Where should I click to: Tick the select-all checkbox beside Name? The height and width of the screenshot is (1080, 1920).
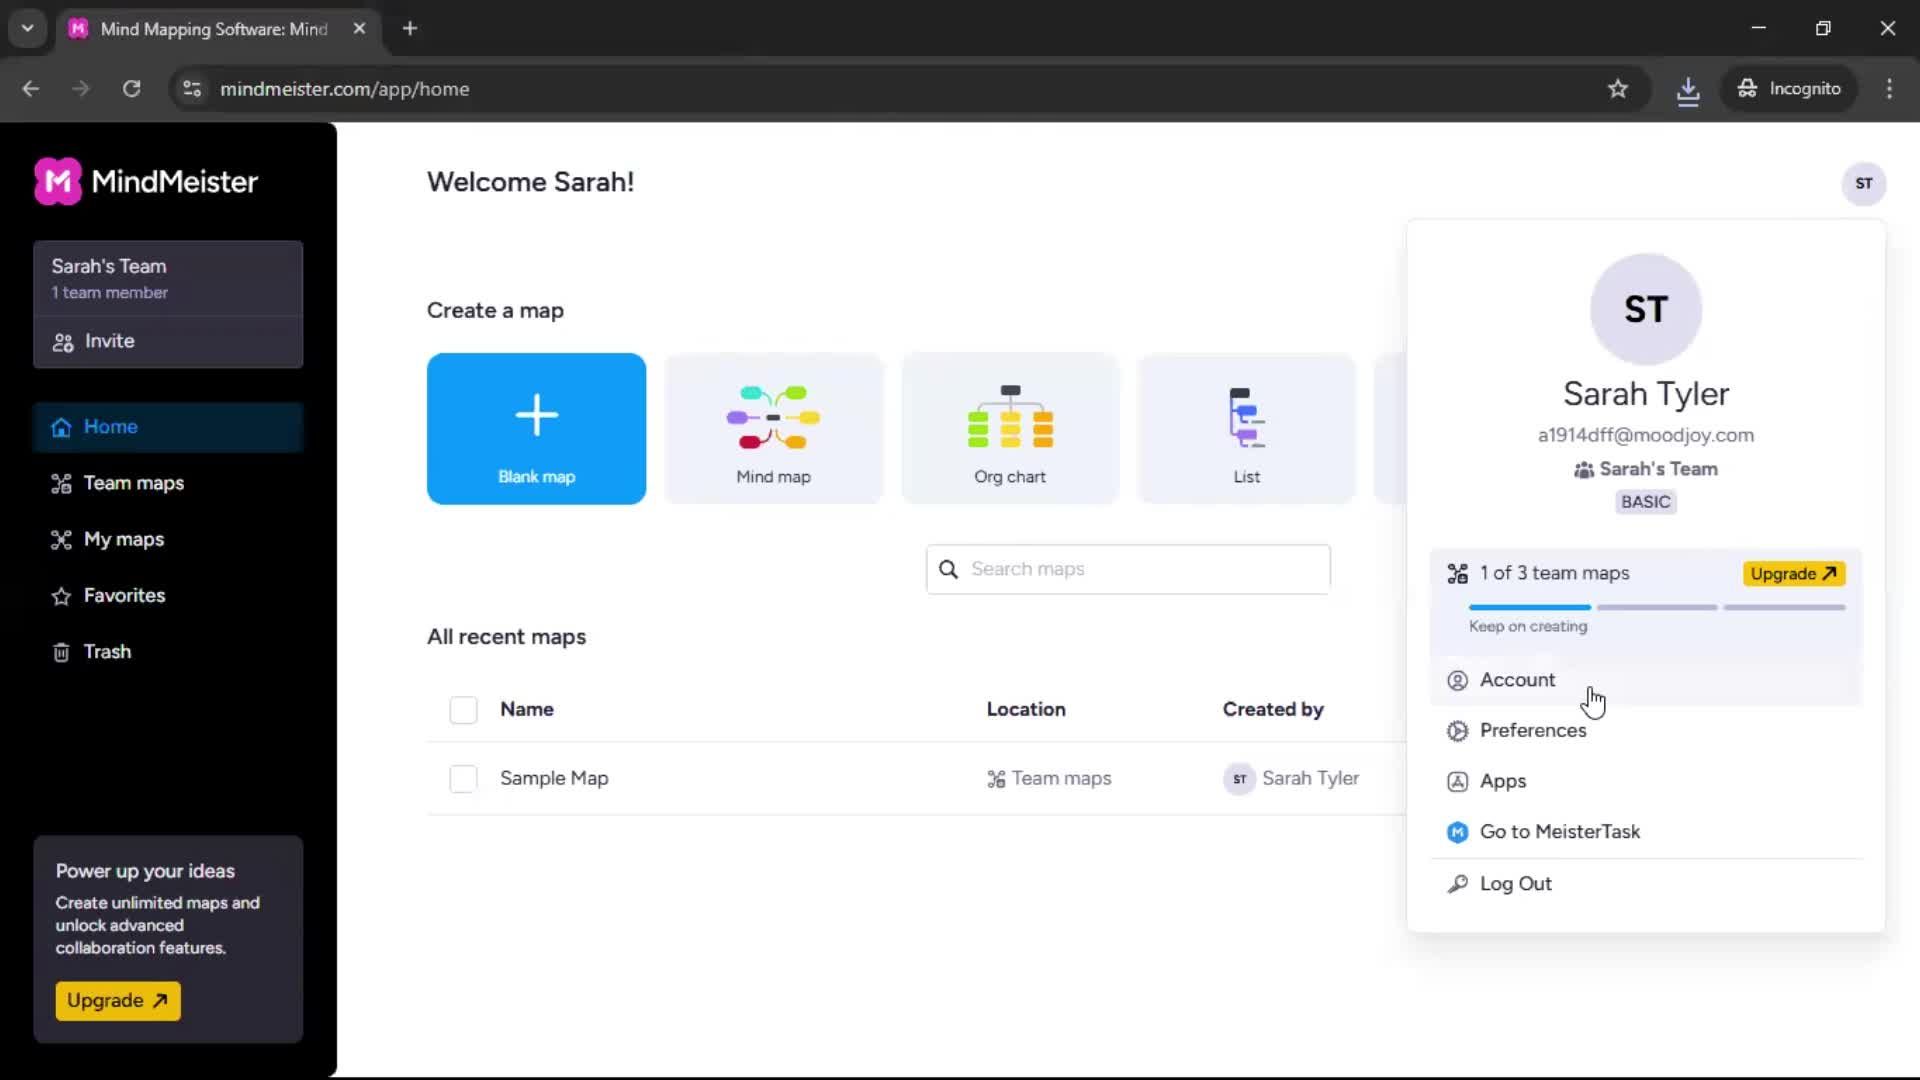(463, 710)
